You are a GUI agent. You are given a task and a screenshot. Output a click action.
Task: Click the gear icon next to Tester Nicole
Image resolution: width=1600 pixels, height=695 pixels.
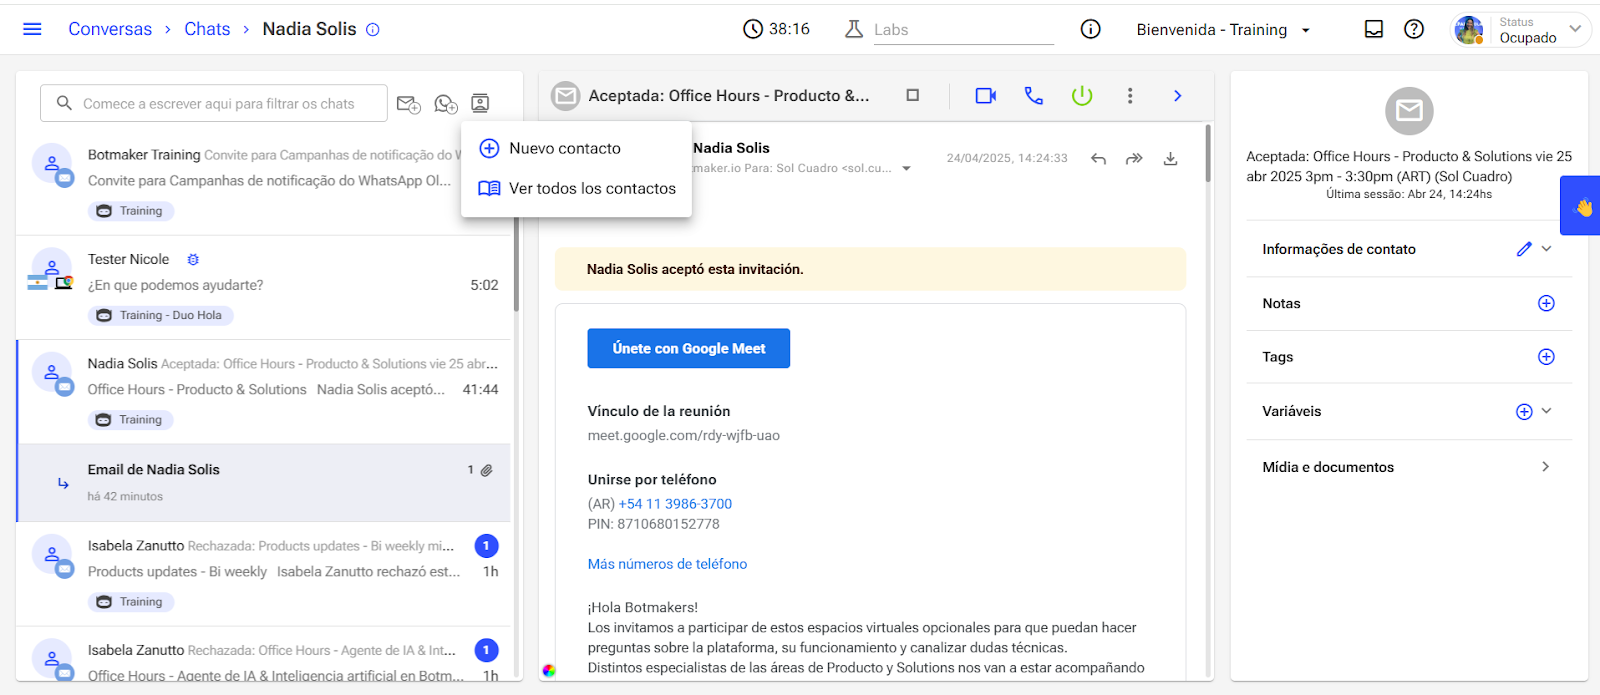[193, 259]
